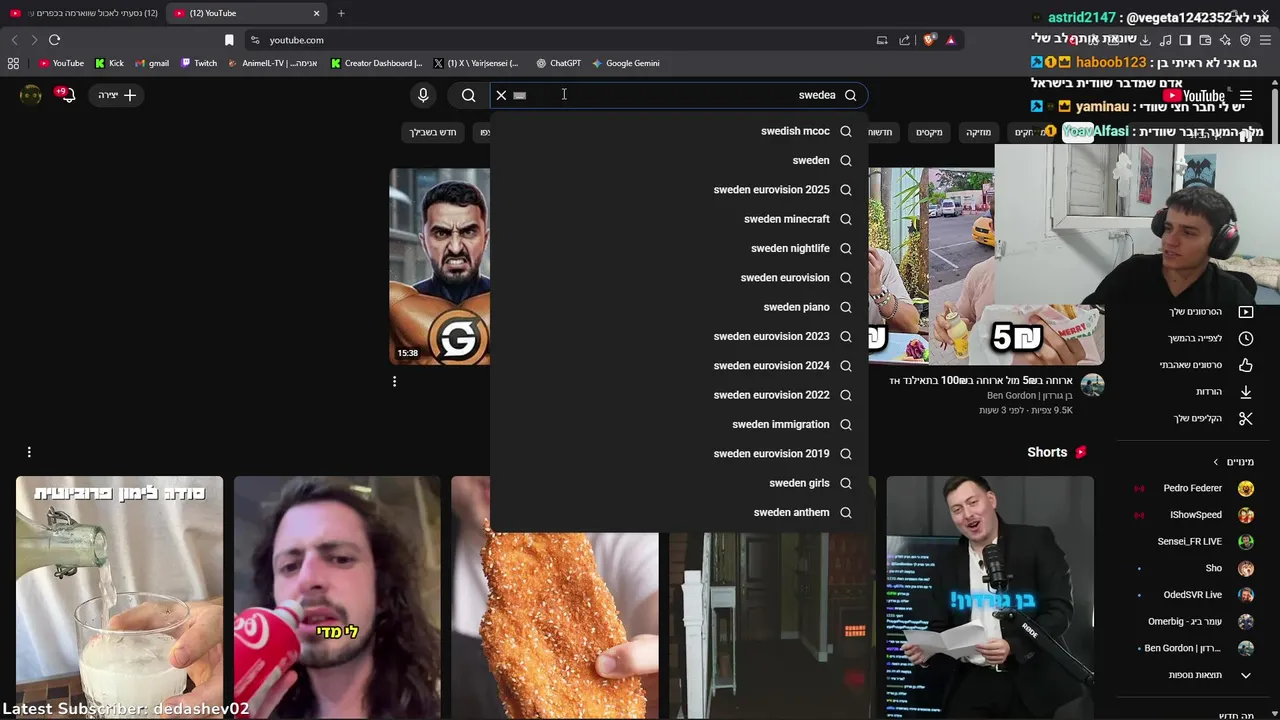
Task: Open the YouTube hamburger guide menu
Action: 1246,96
